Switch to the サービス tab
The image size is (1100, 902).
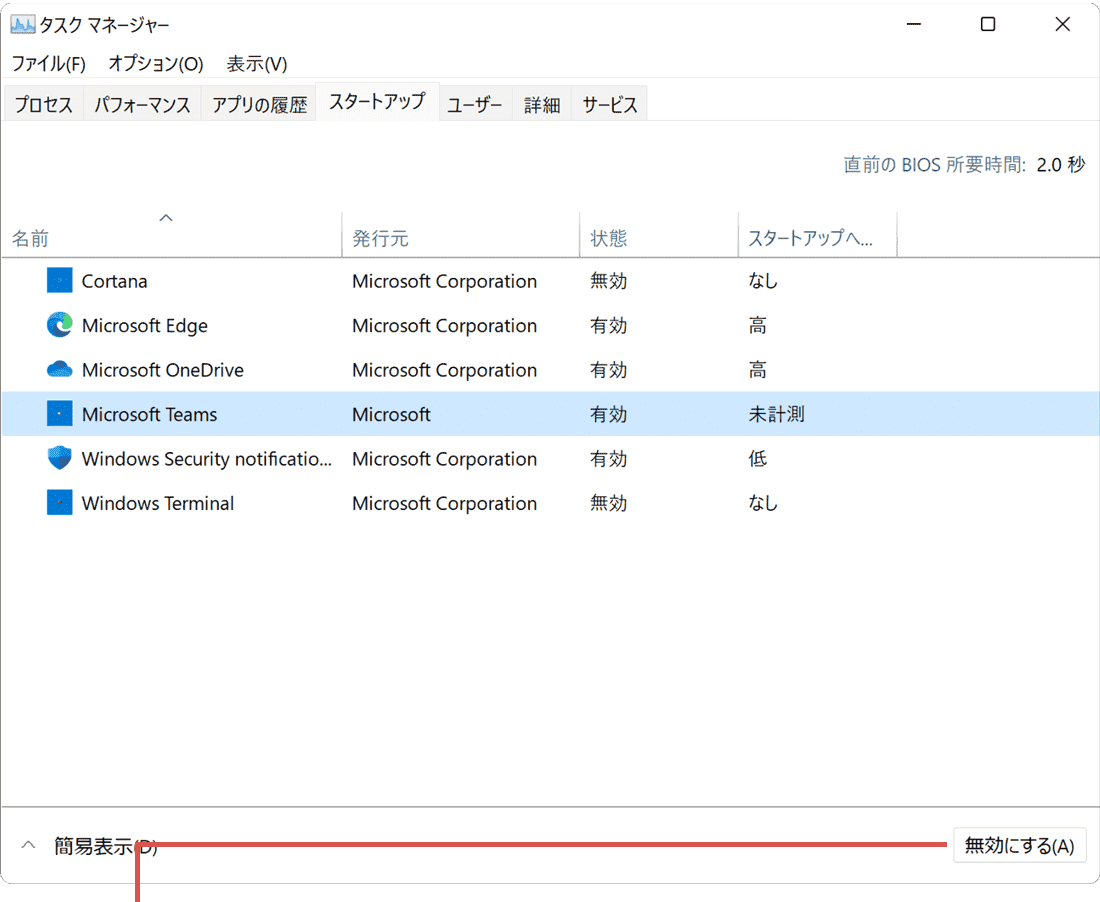coord(610,105)
